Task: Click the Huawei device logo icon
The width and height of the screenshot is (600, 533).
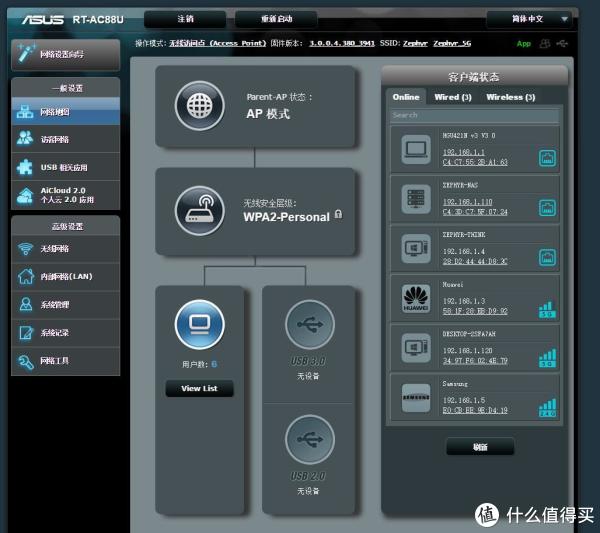Action: 416,298
